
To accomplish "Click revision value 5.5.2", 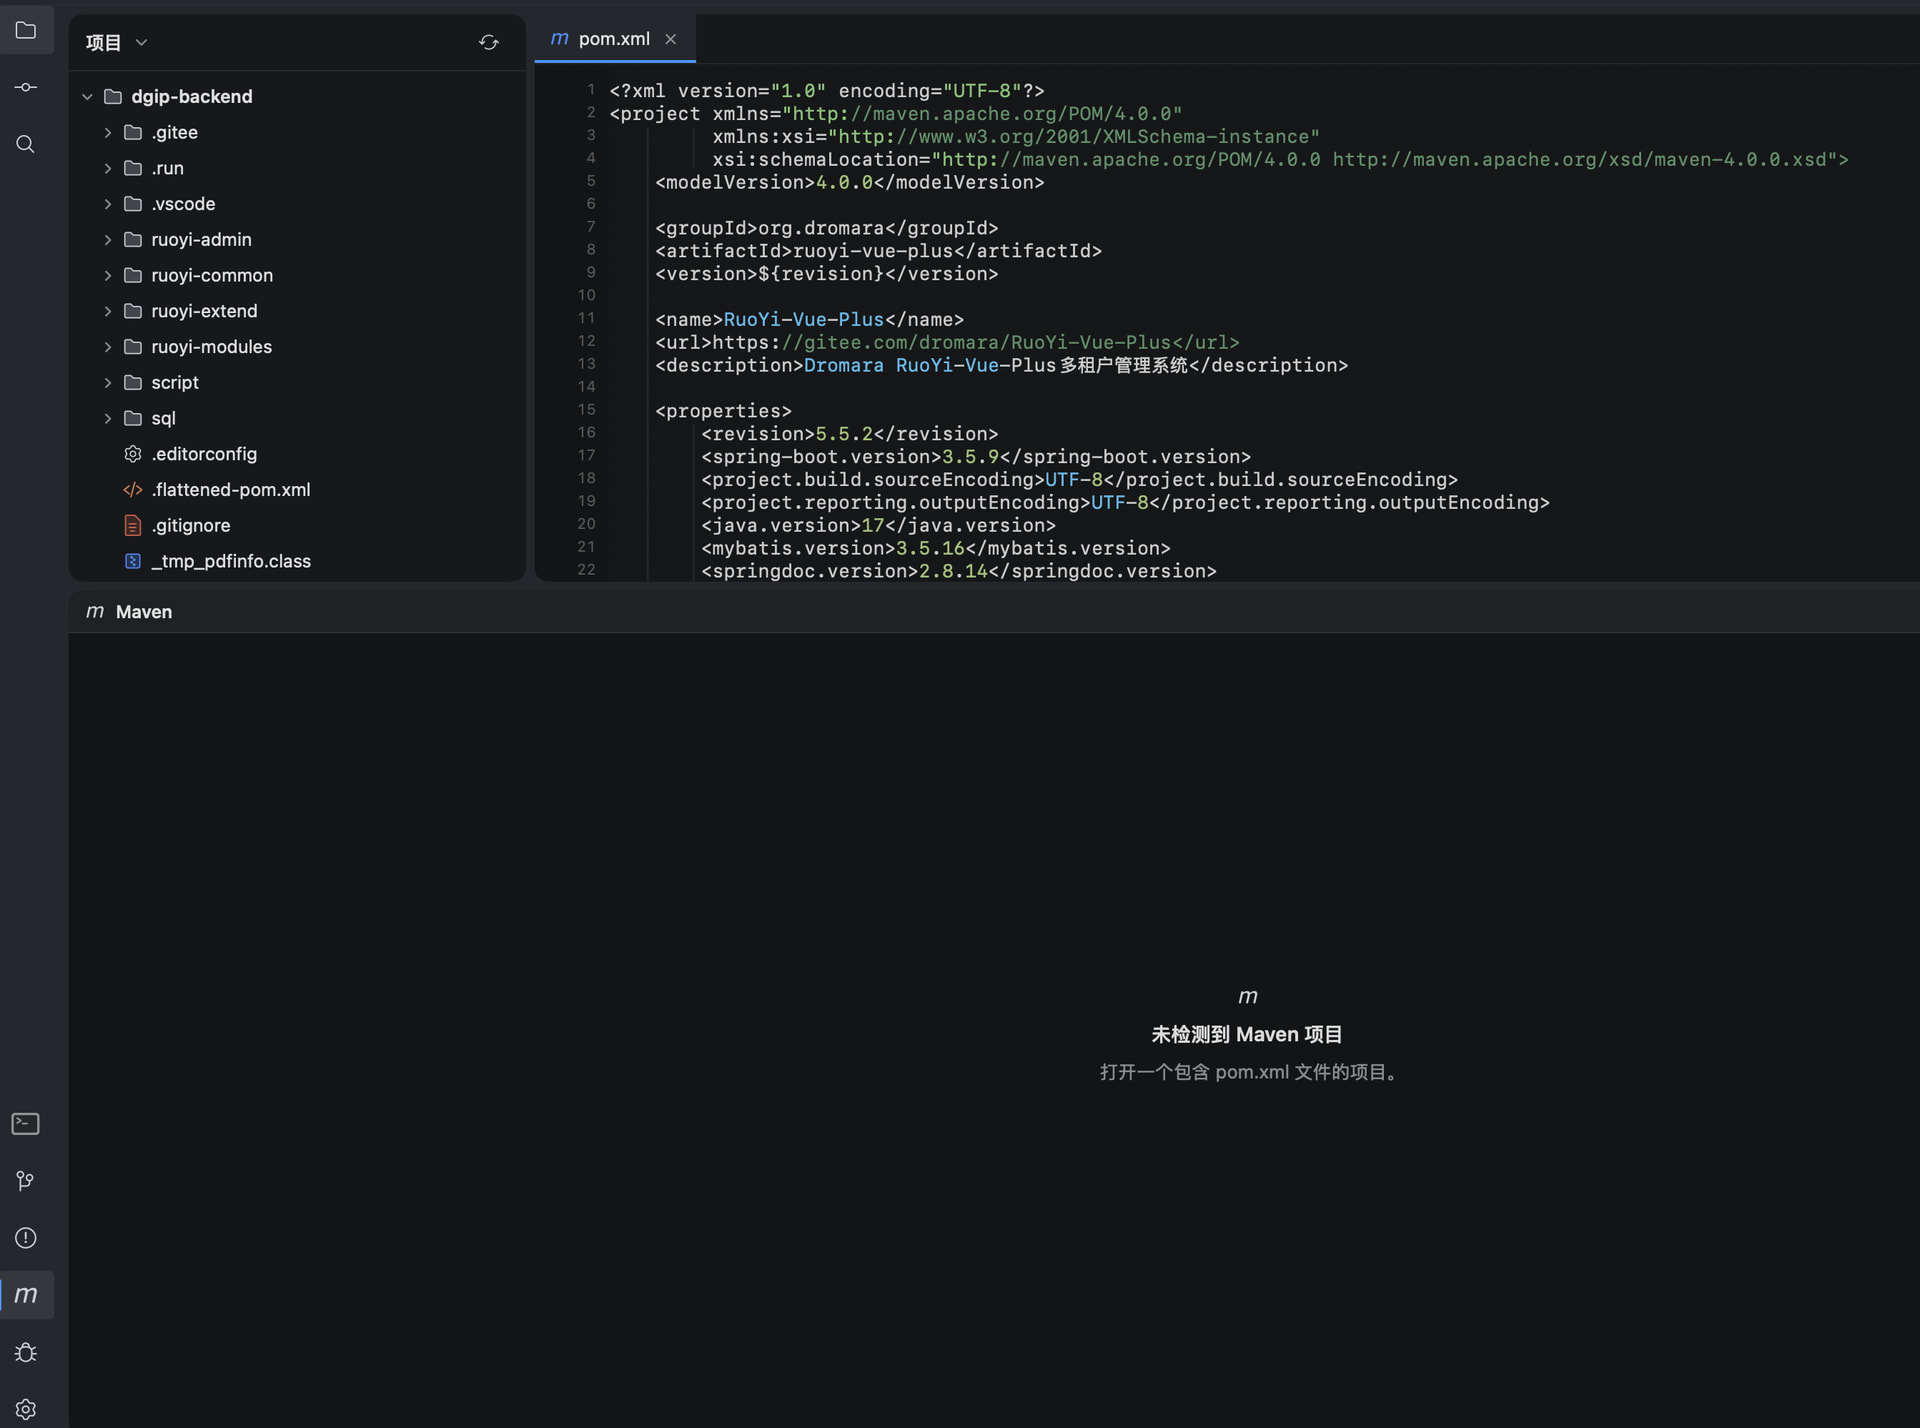I will click(844, 434).
